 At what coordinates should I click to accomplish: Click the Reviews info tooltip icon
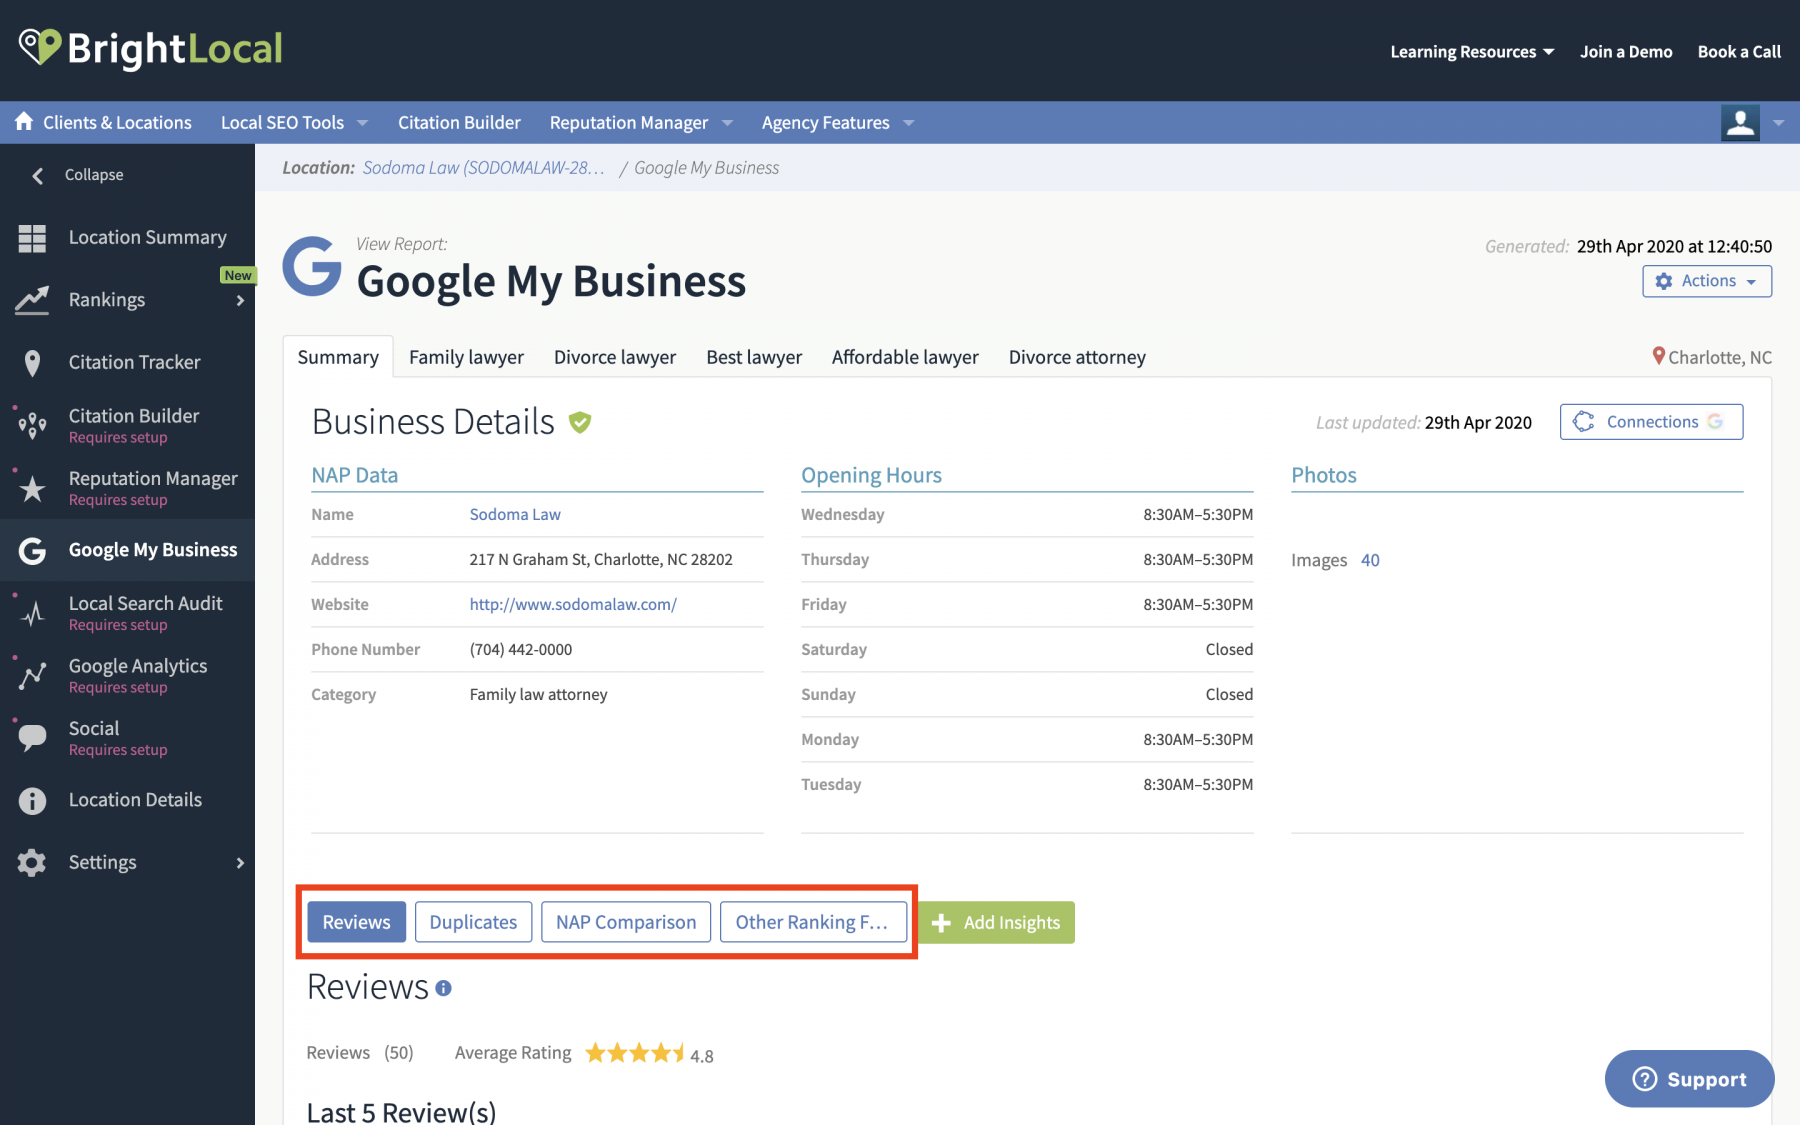[x=443, y=989]
